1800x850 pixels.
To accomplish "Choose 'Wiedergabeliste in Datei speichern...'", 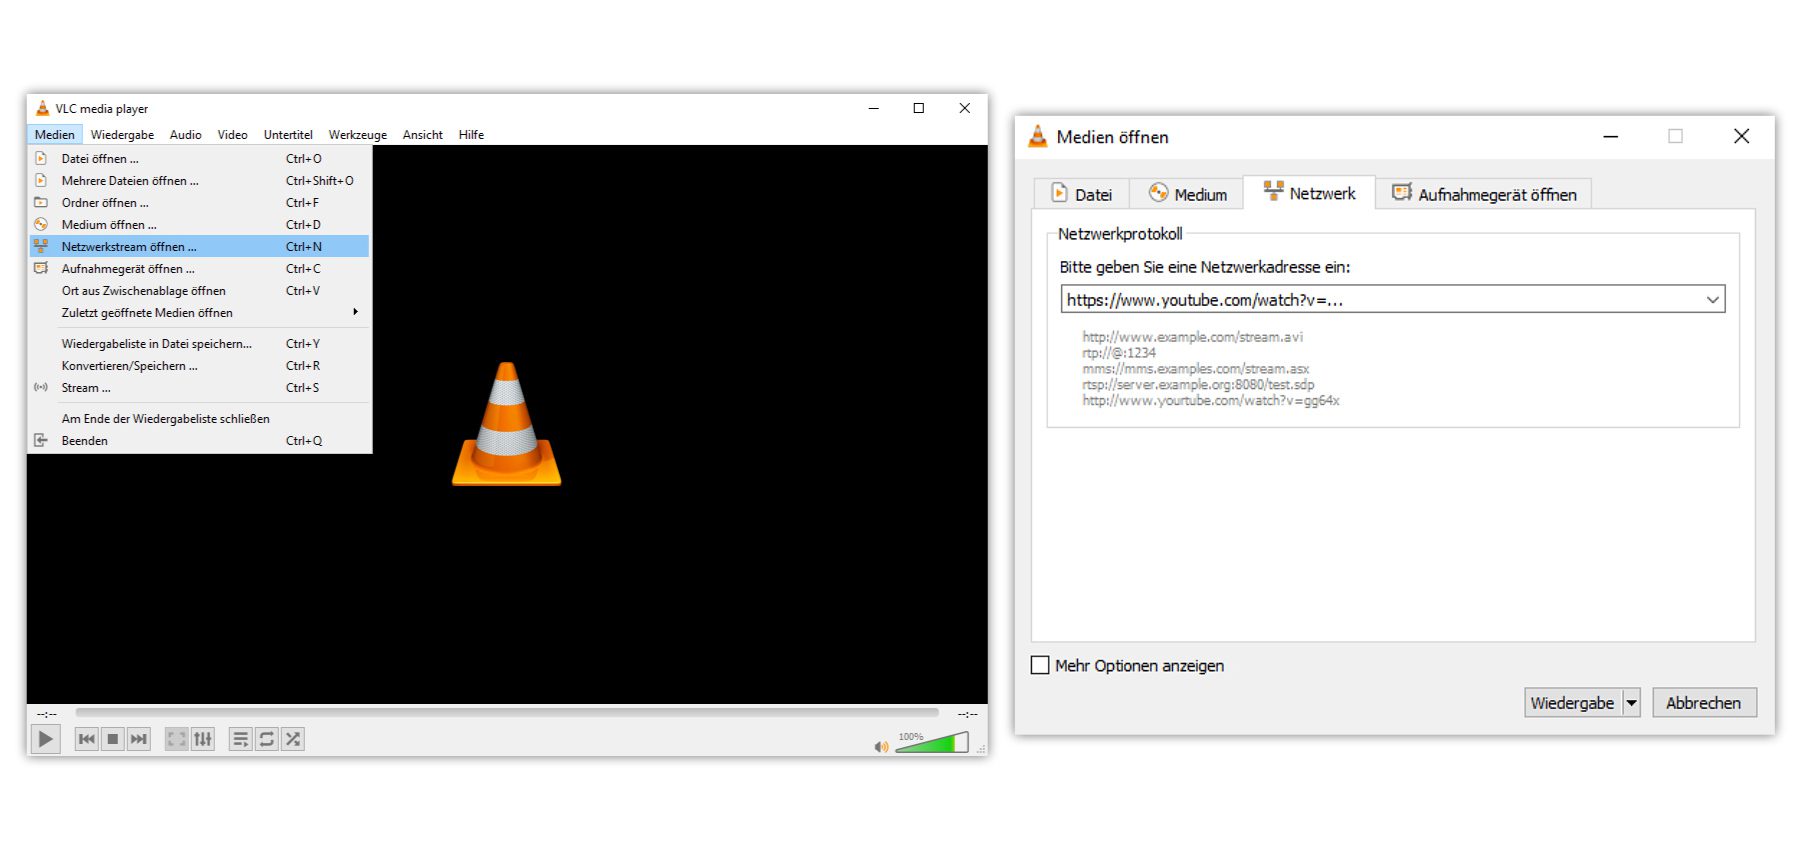I will pyautogui.click(x=200, y=343).
